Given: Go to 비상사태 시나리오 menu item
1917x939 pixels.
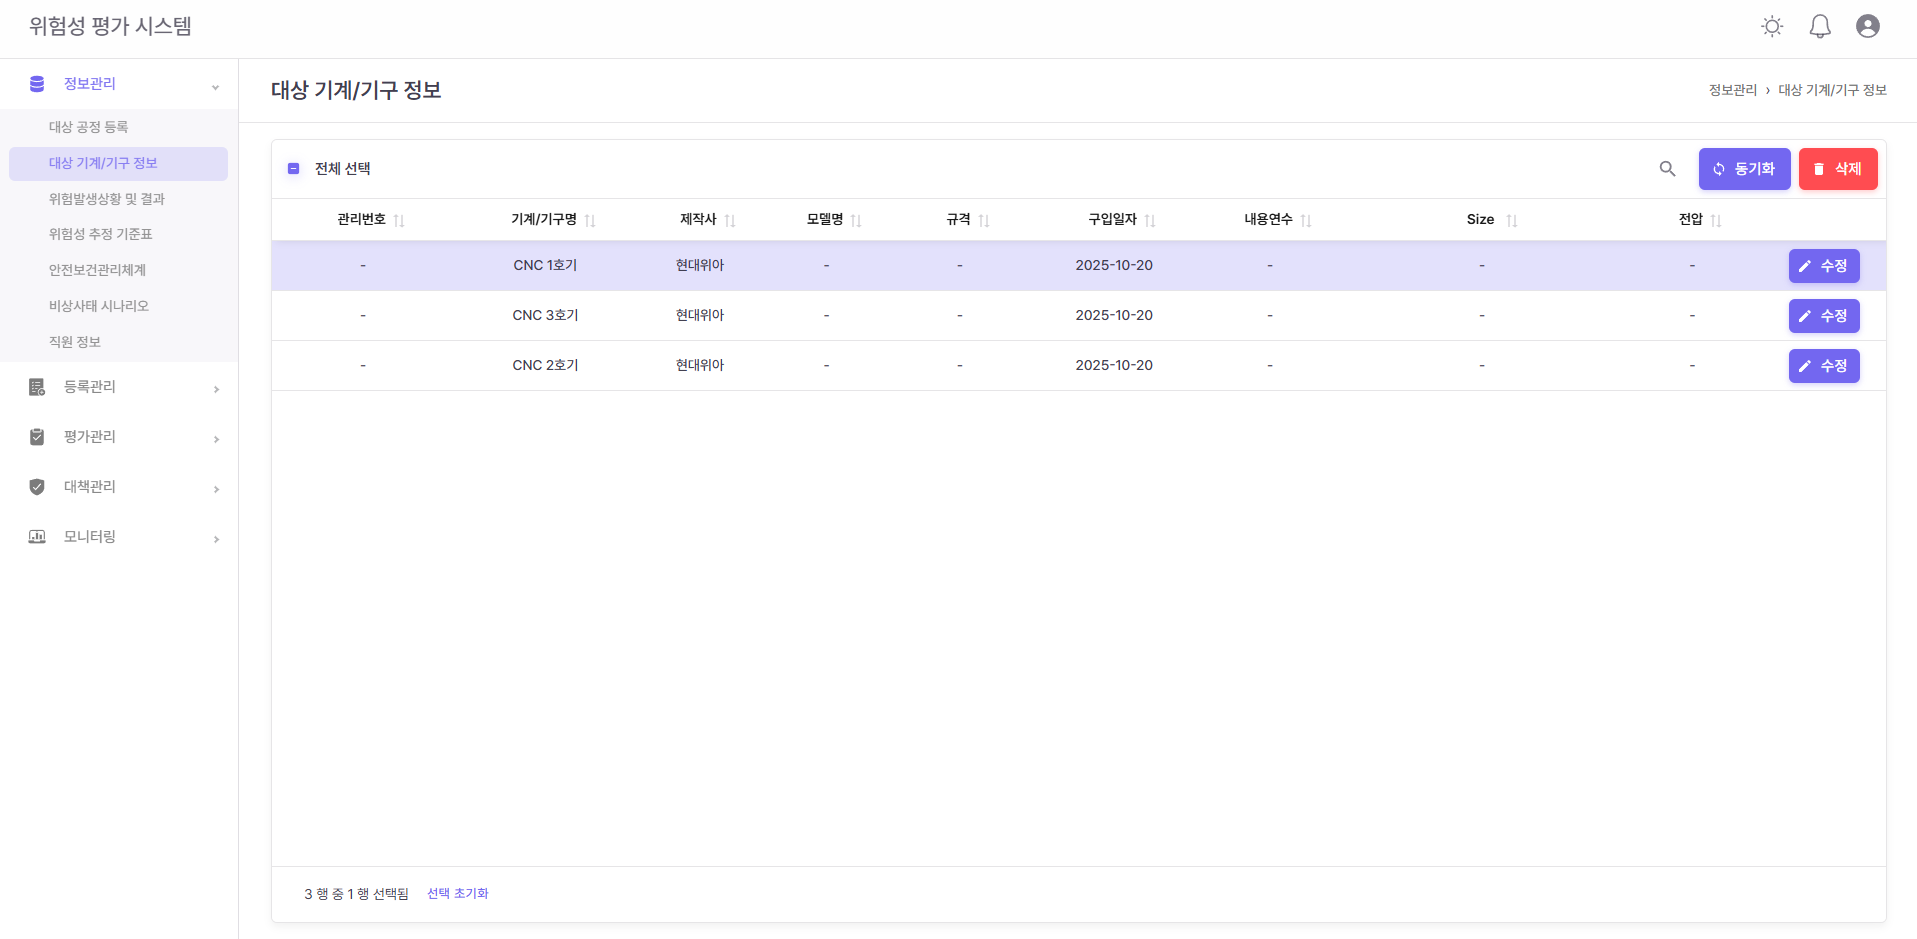Looking at the screenshot, I should pos(99,306).
